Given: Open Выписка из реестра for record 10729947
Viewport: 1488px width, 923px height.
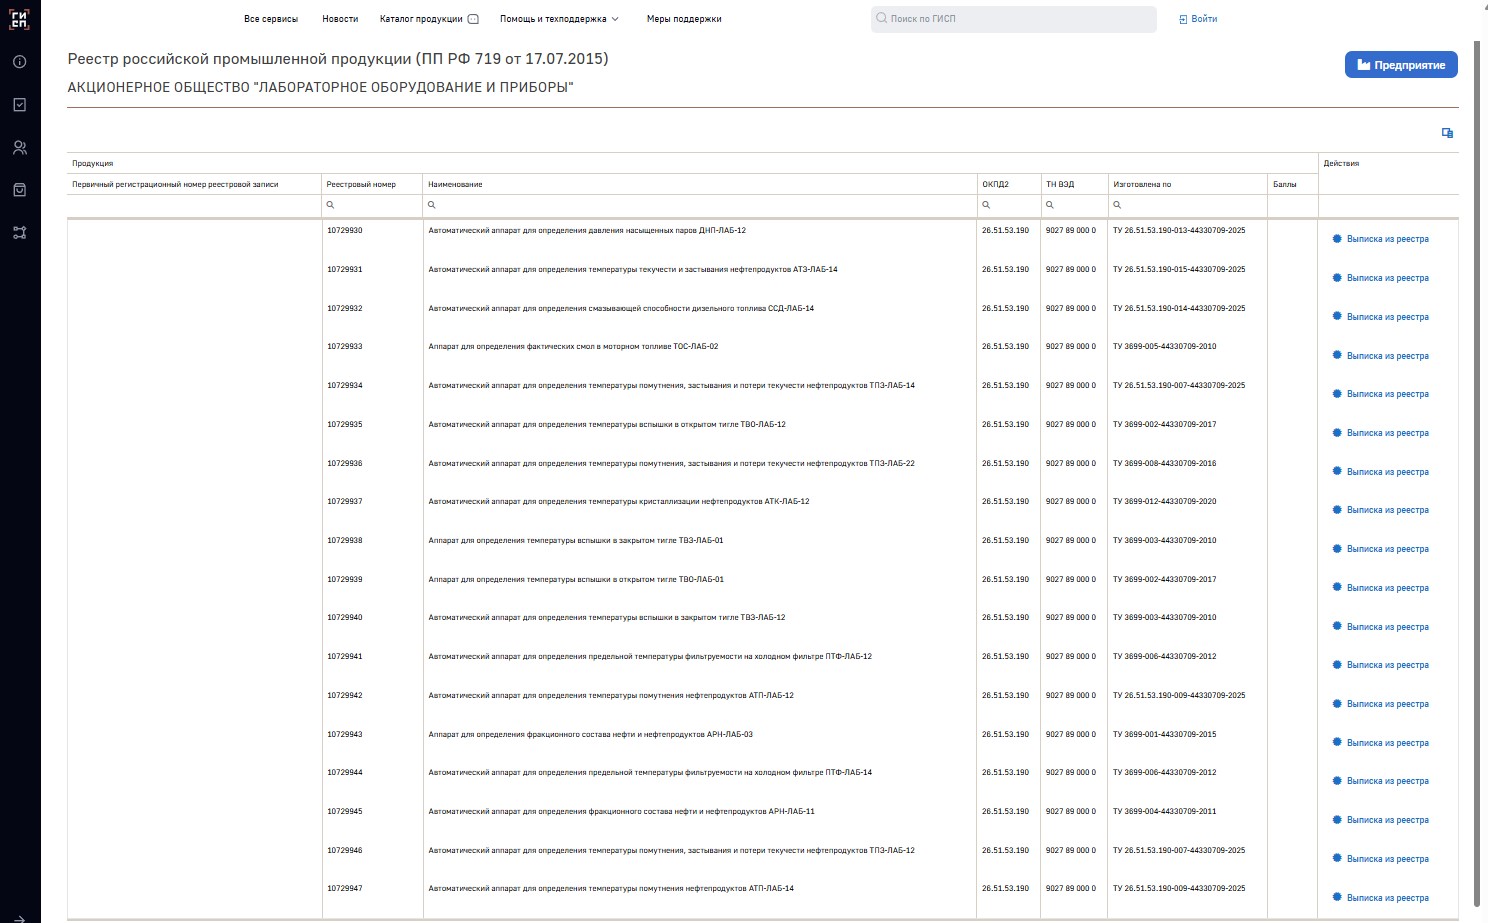Looking at the screenshot, I should (1387, 898).
